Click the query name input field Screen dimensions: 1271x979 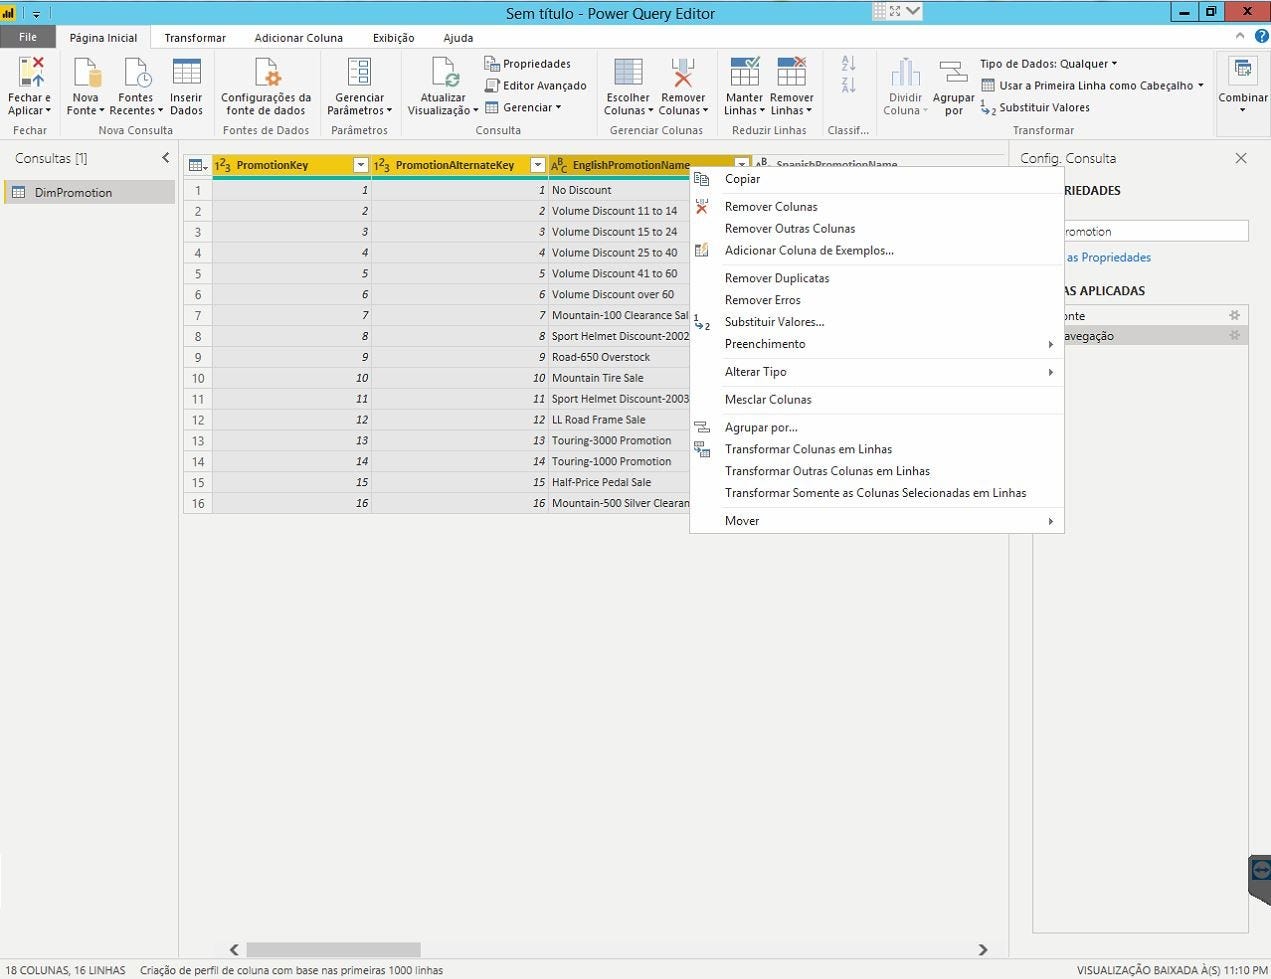[1156, 231]
